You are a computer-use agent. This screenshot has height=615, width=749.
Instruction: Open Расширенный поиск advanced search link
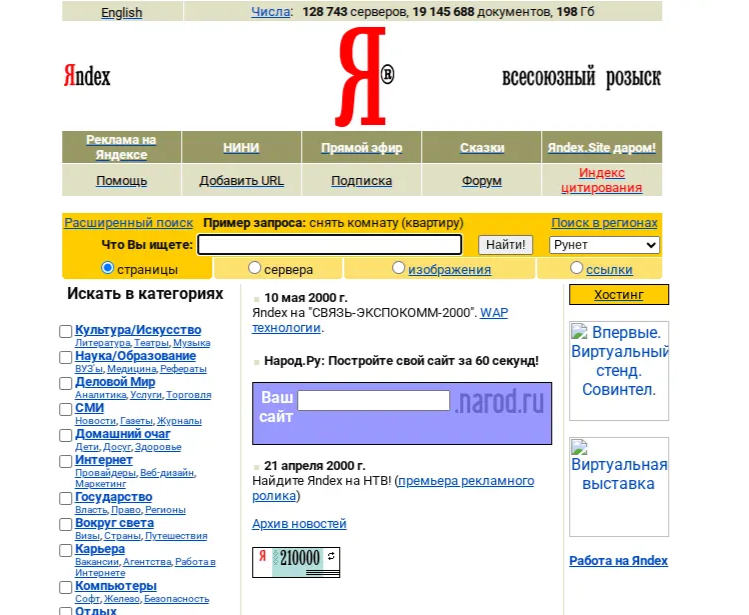(128, 223)
